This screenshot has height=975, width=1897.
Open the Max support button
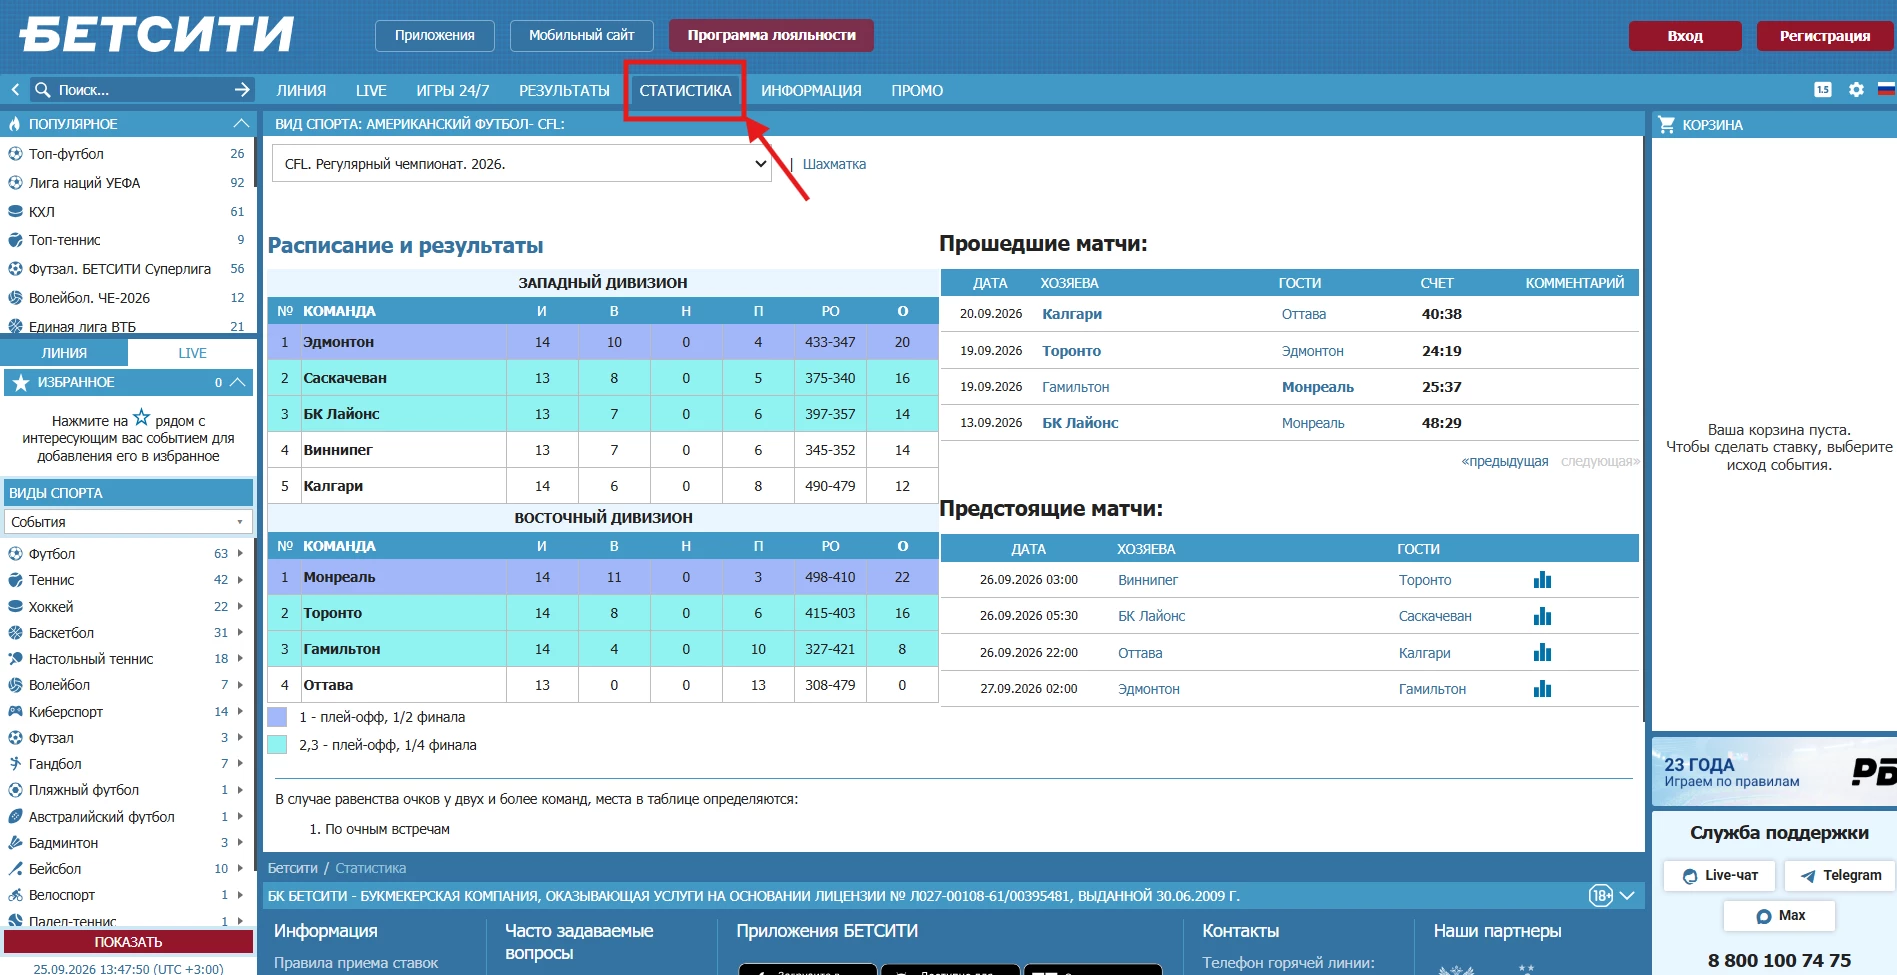pos(1779,915)
